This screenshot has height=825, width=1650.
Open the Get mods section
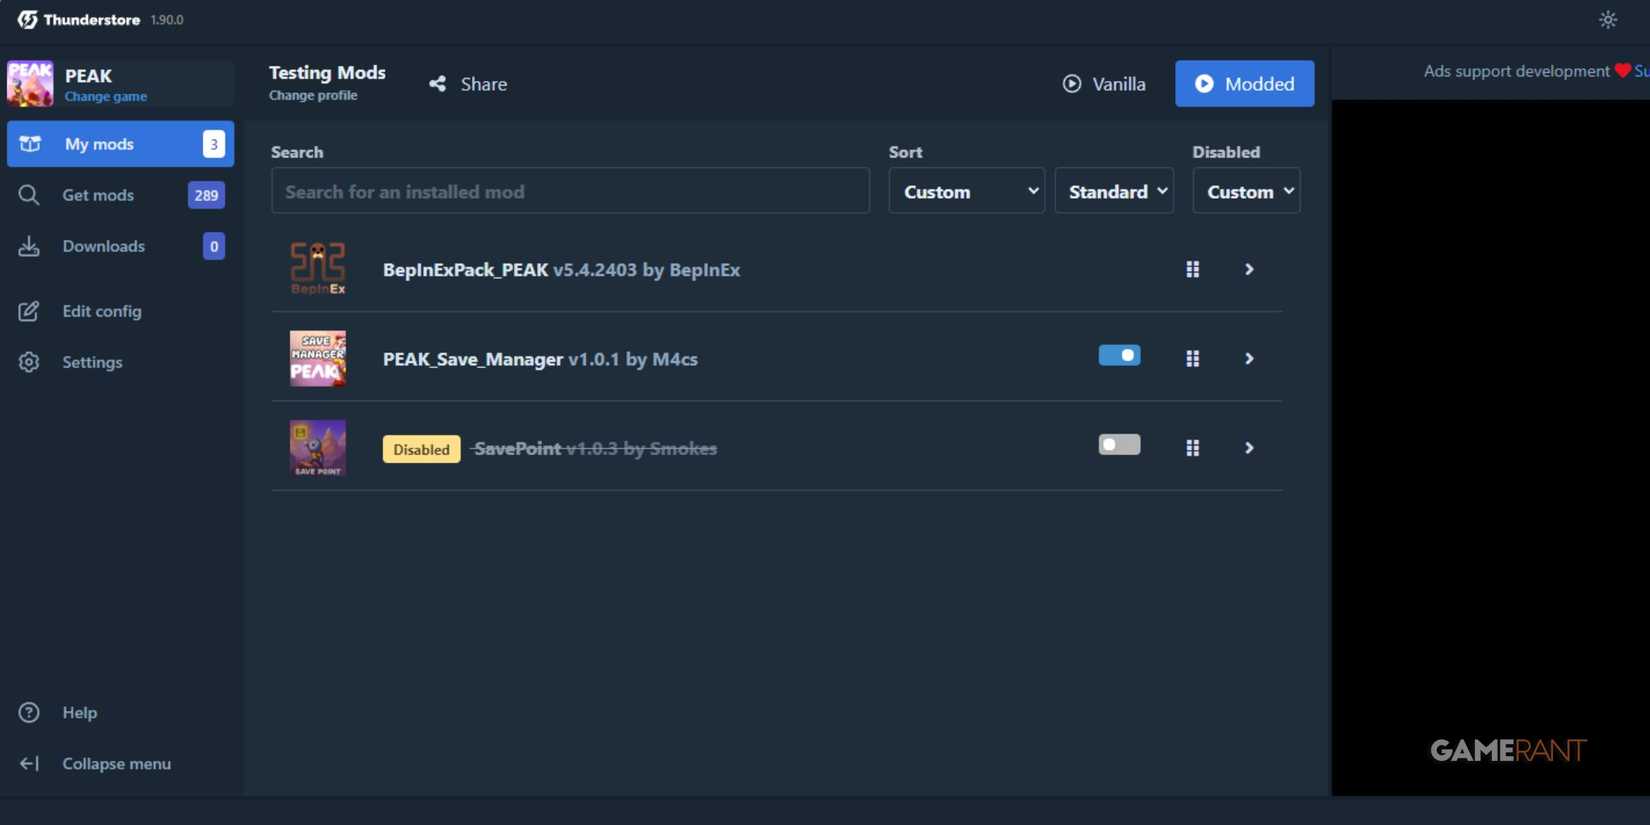[98, 195]
